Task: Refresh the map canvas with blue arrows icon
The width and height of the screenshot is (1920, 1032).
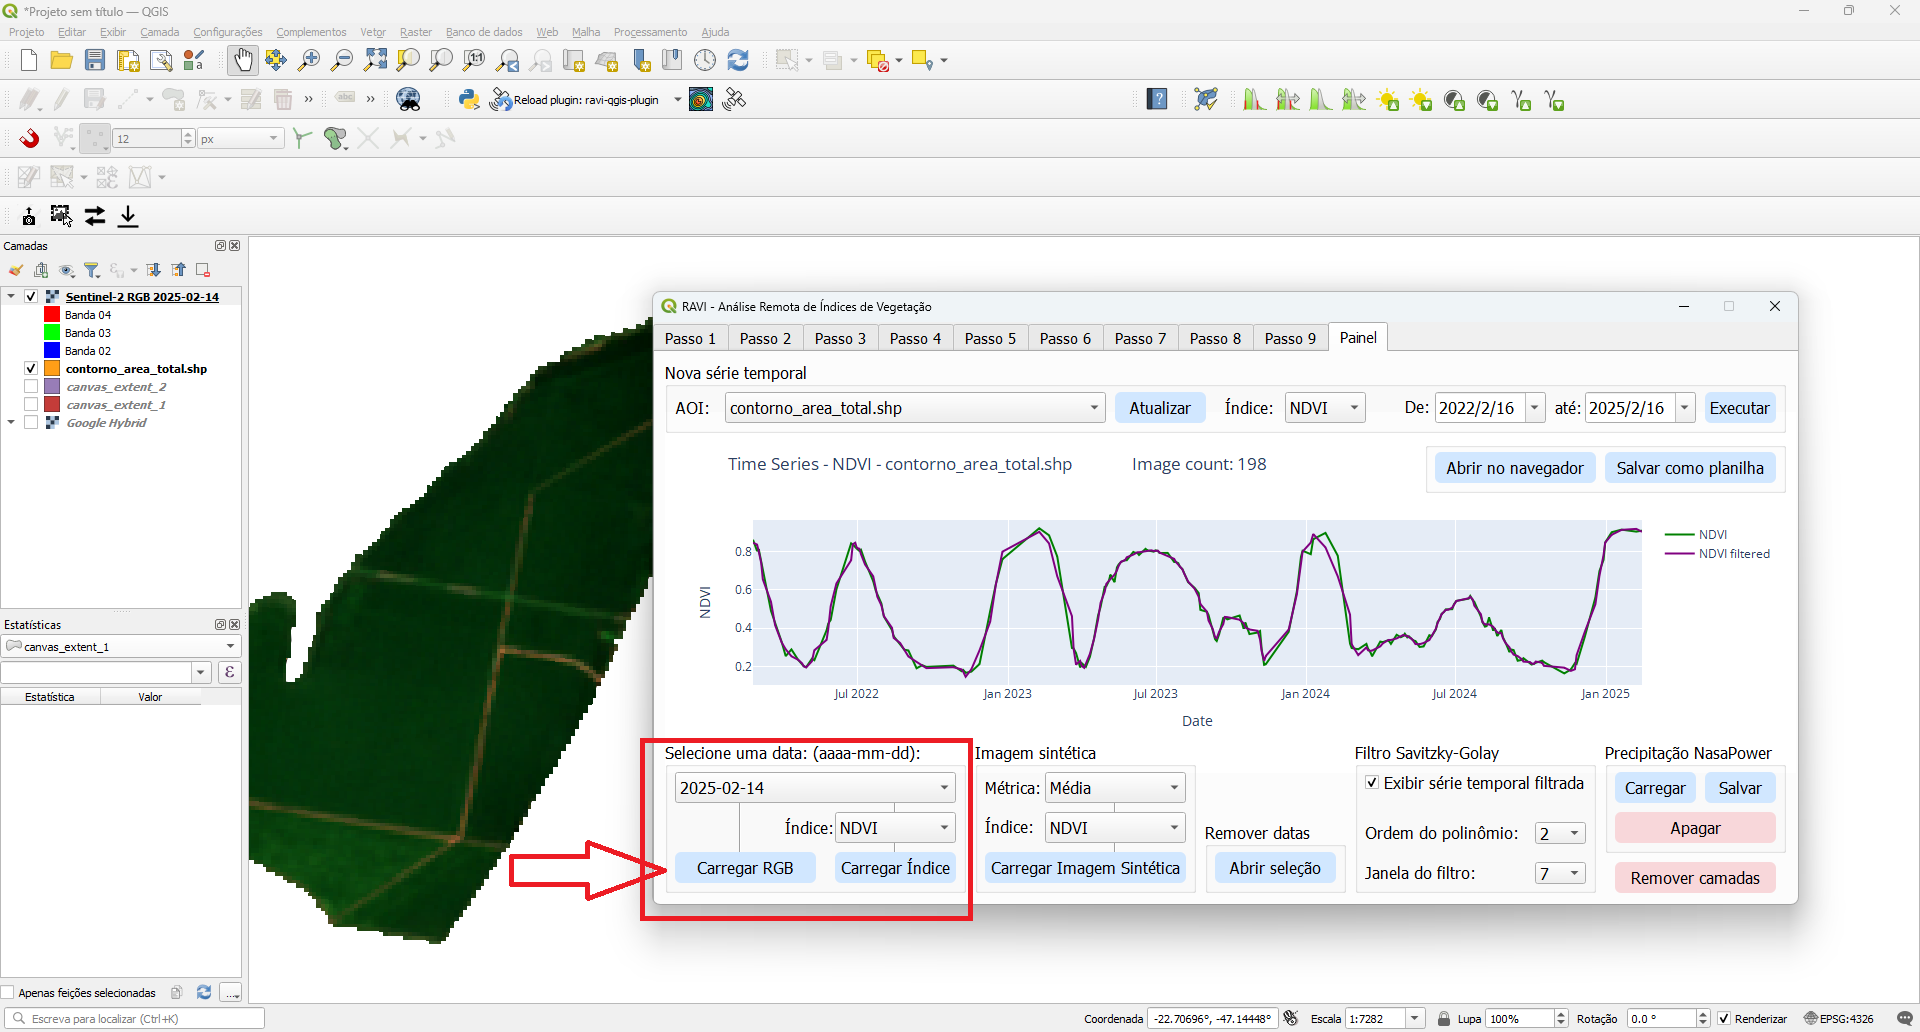Action: coord(738,60)
